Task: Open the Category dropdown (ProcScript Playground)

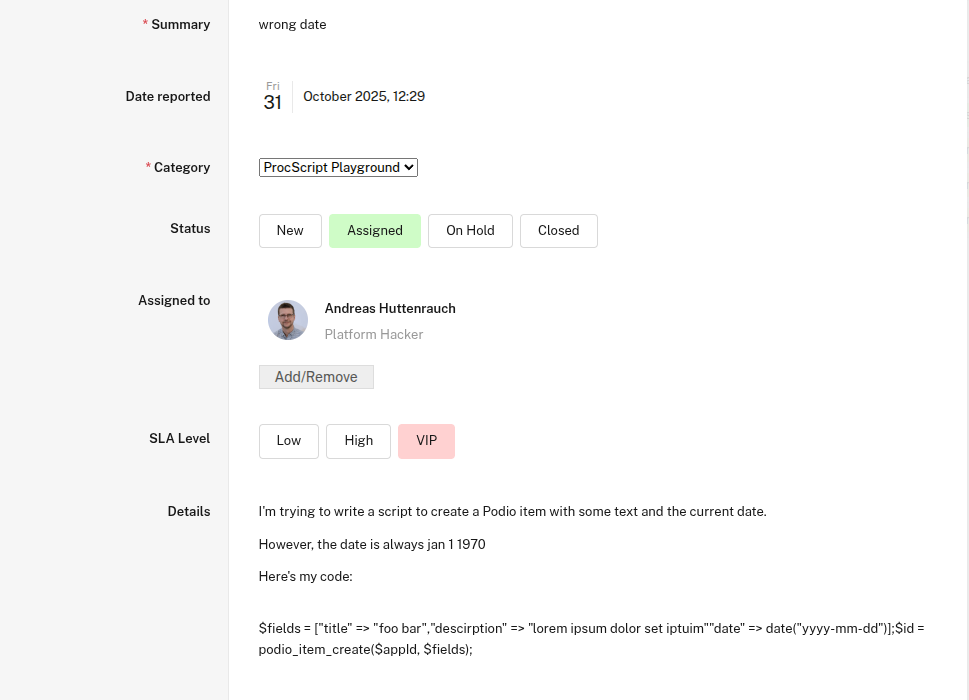Action: point(338,168)
